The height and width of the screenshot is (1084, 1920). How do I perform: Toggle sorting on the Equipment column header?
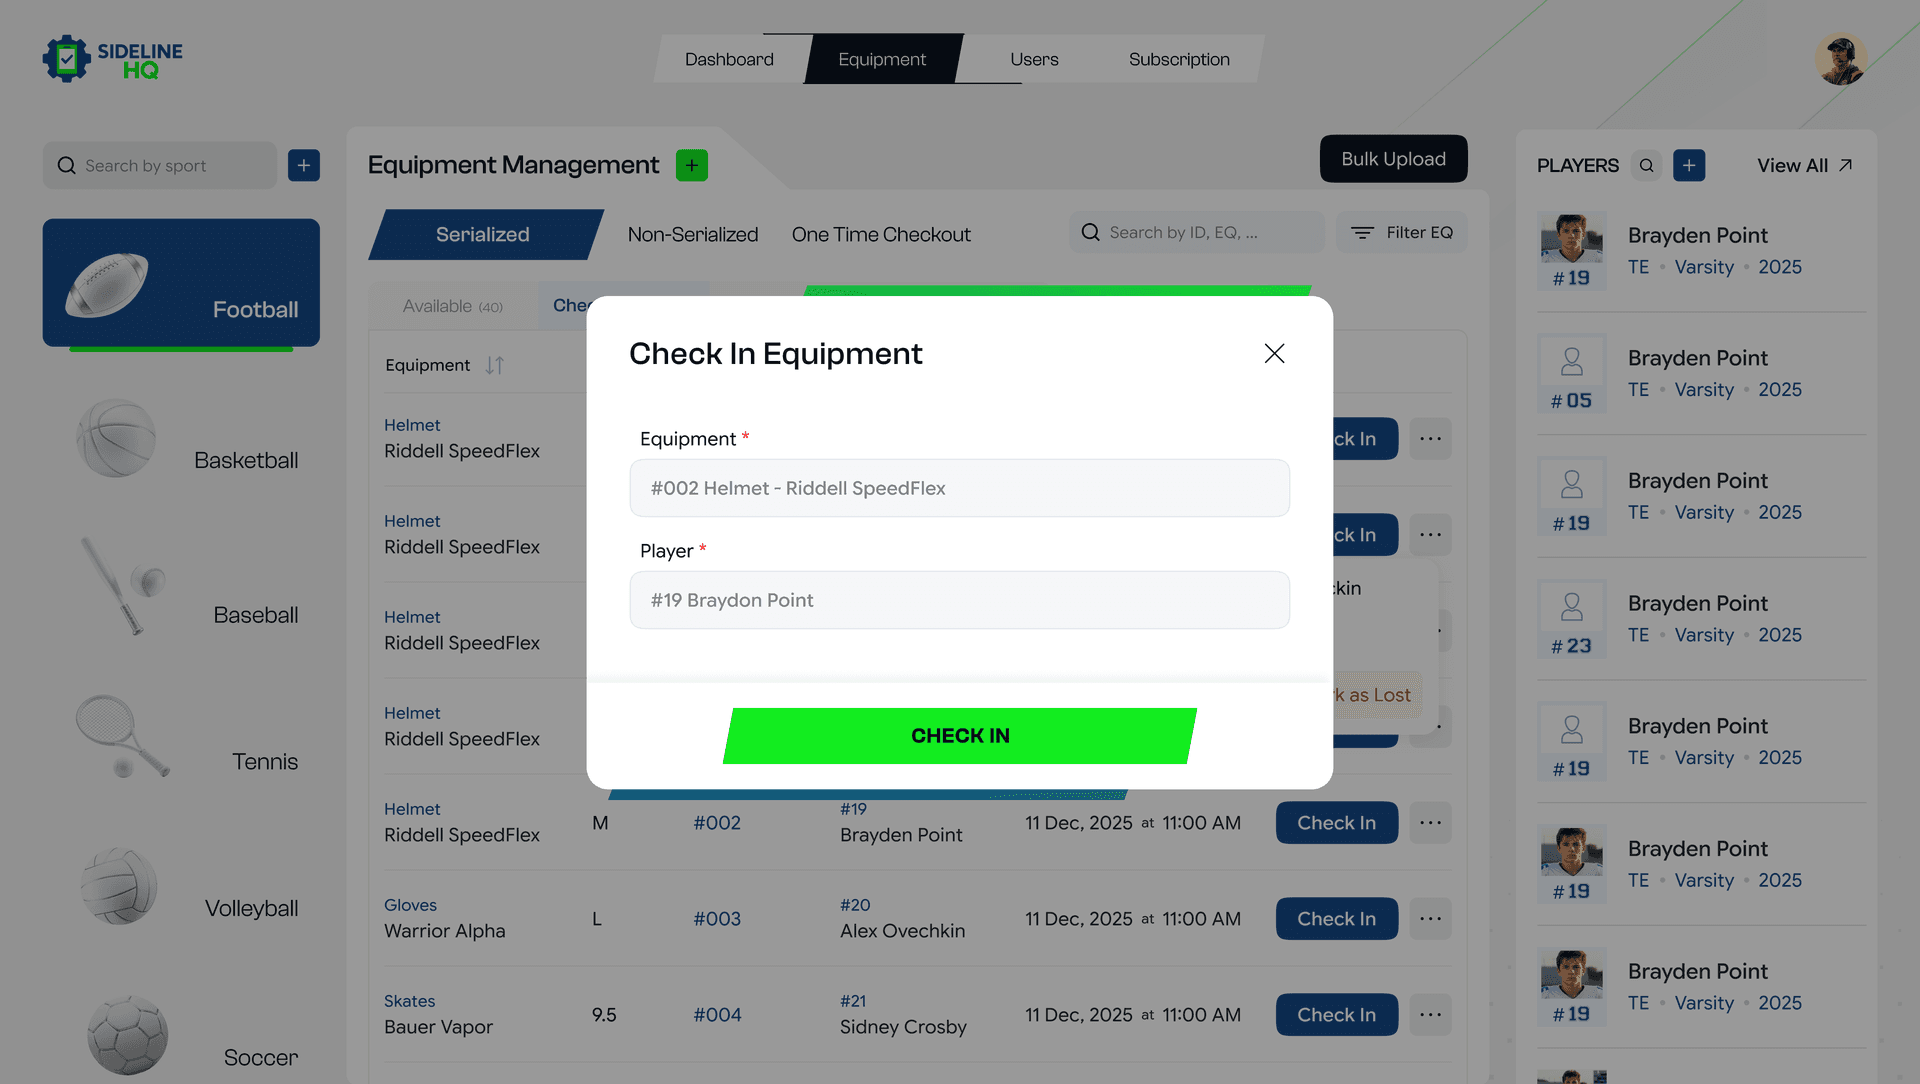point(494,365)
